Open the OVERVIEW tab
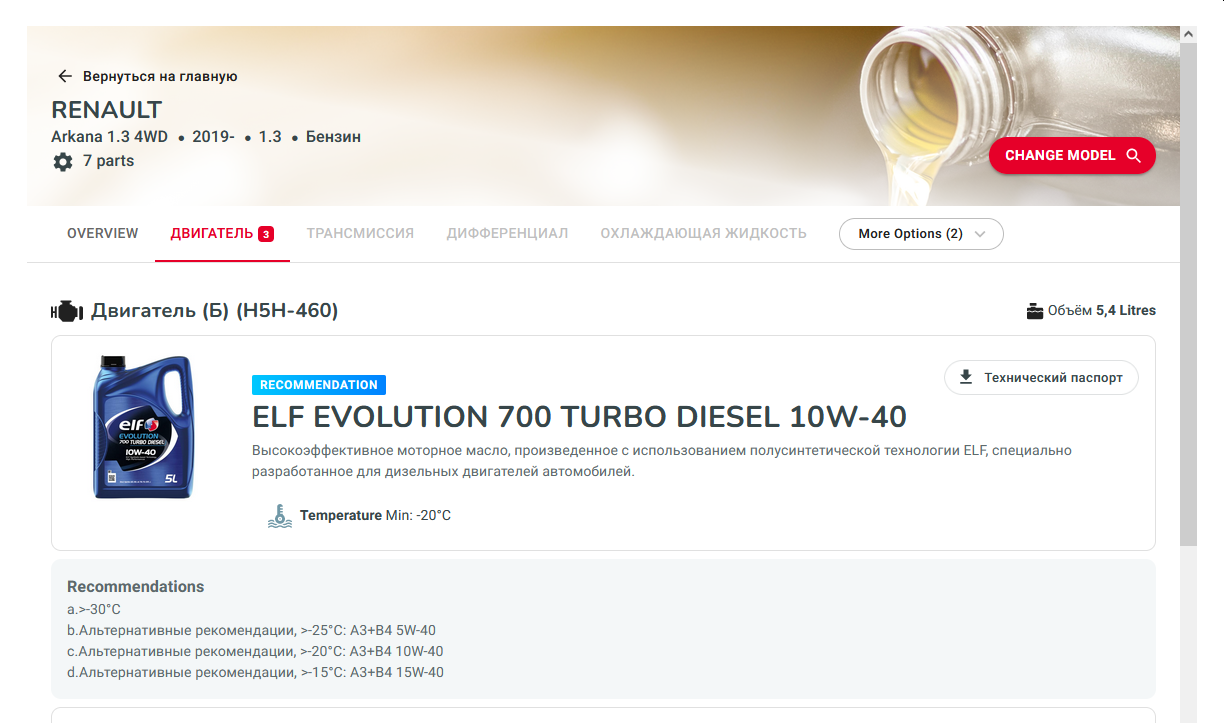 click(103, 233)
